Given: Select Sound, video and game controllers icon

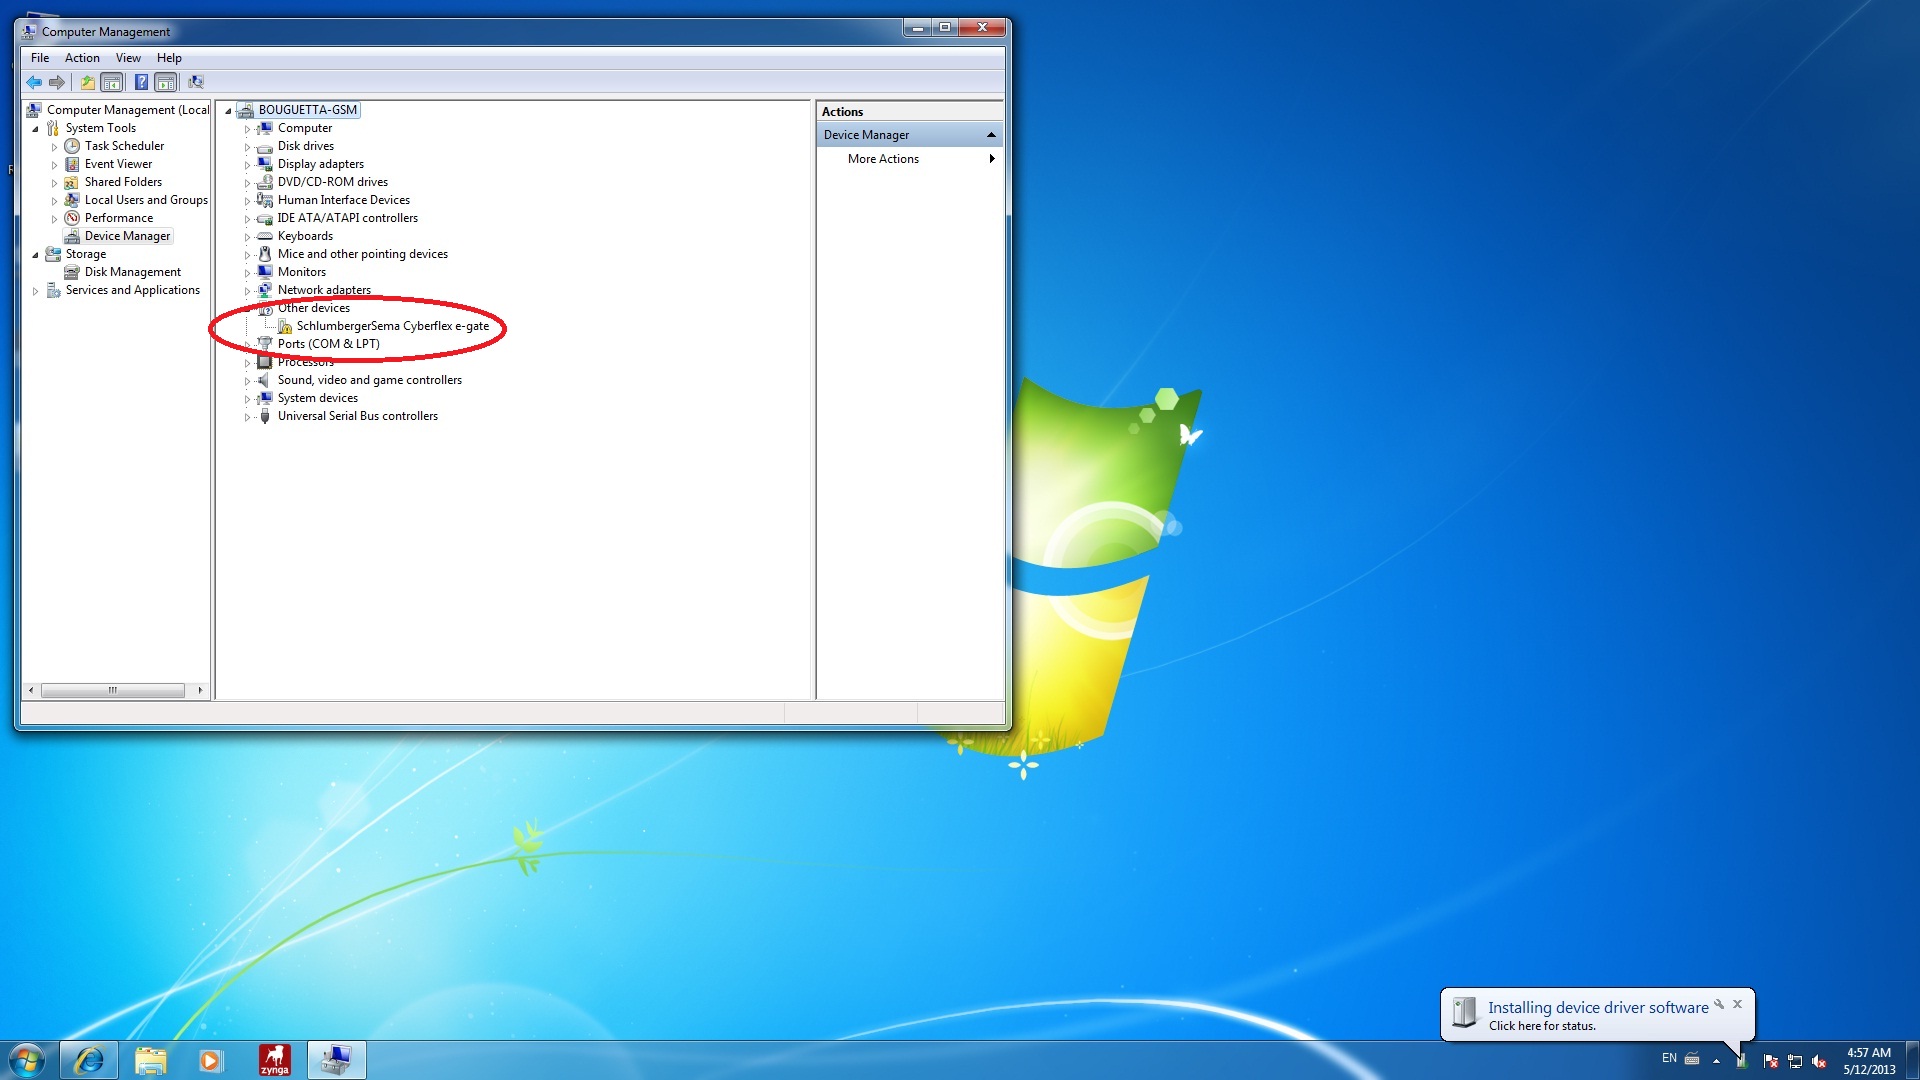Looking at the screenshot, I should 265,380.
